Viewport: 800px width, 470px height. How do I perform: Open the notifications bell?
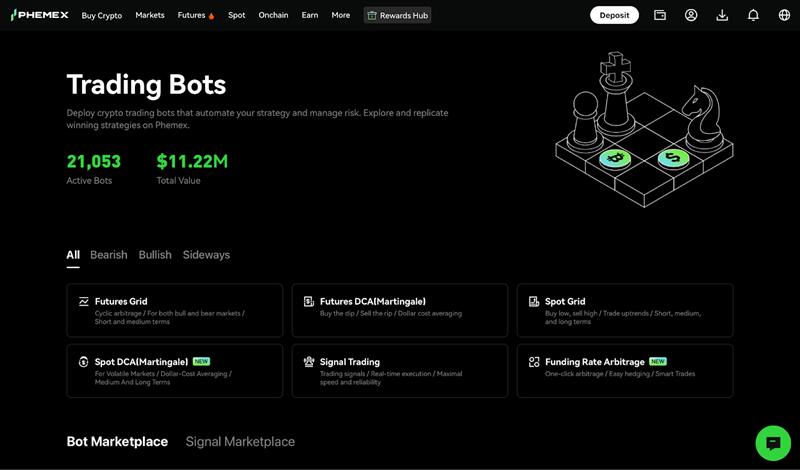click(x=753, y=15)
